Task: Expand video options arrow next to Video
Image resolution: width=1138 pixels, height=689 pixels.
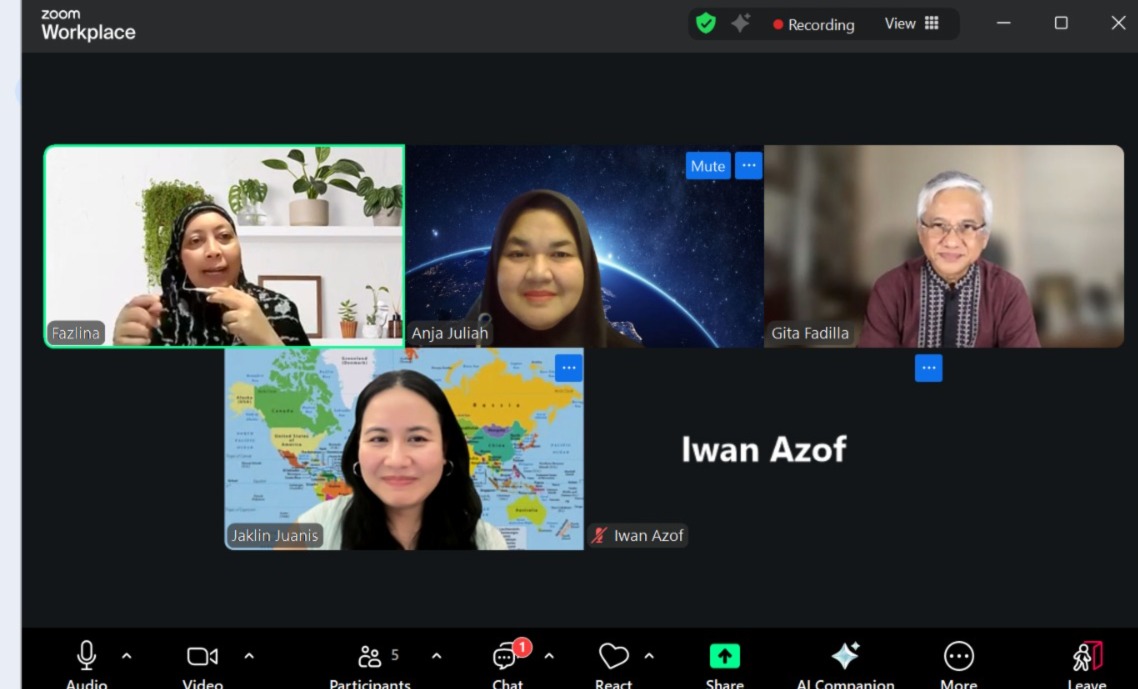Action: [x=249, y=656]
